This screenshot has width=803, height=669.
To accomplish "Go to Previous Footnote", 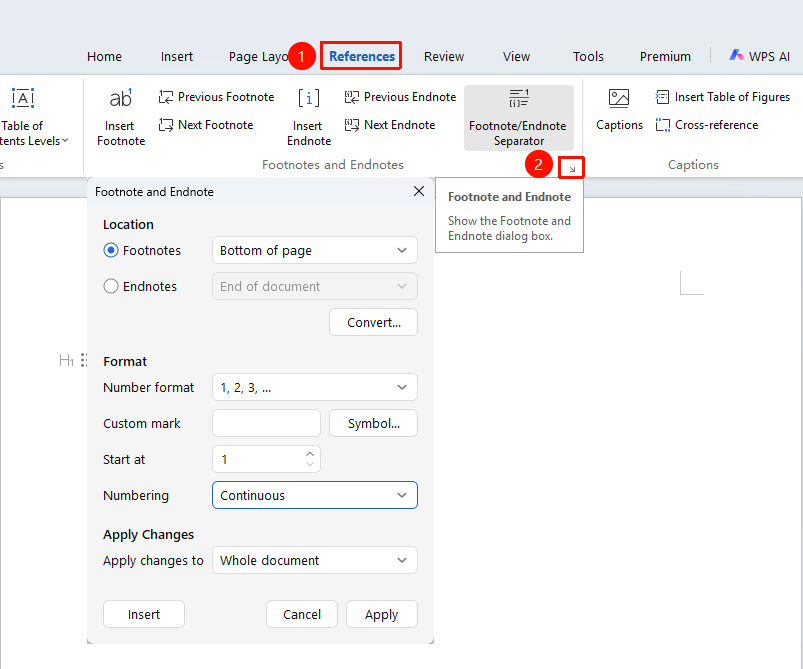I will 216,97.
